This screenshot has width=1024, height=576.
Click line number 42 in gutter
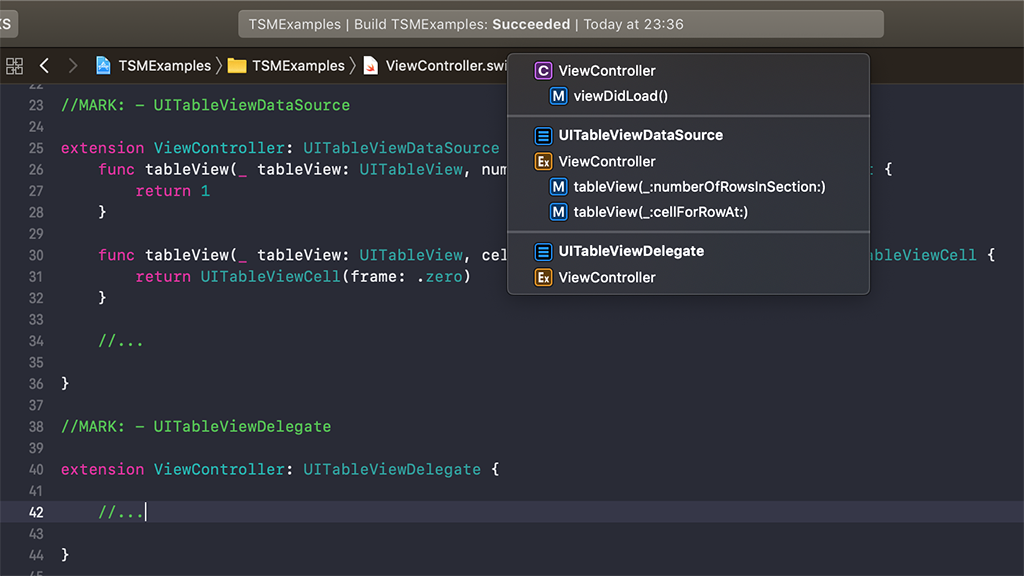pos(36,512)
